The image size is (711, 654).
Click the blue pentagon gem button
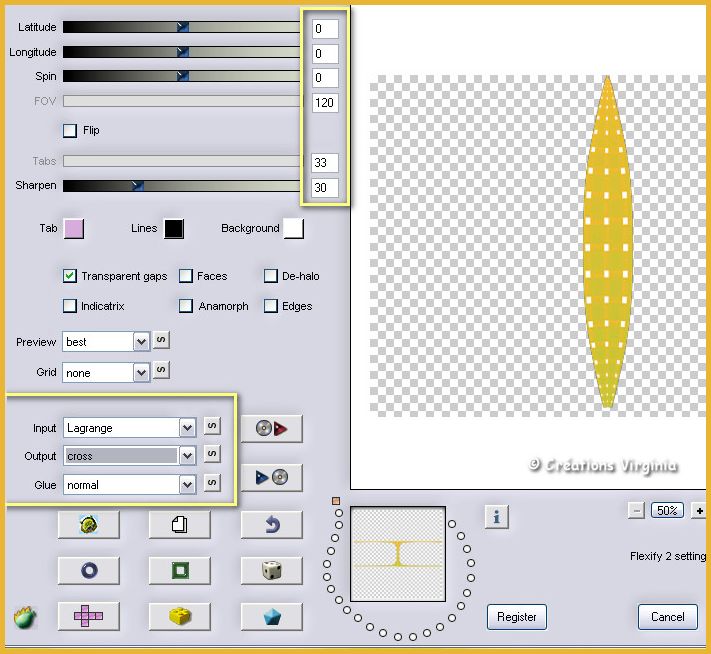(x=271, y=617)
